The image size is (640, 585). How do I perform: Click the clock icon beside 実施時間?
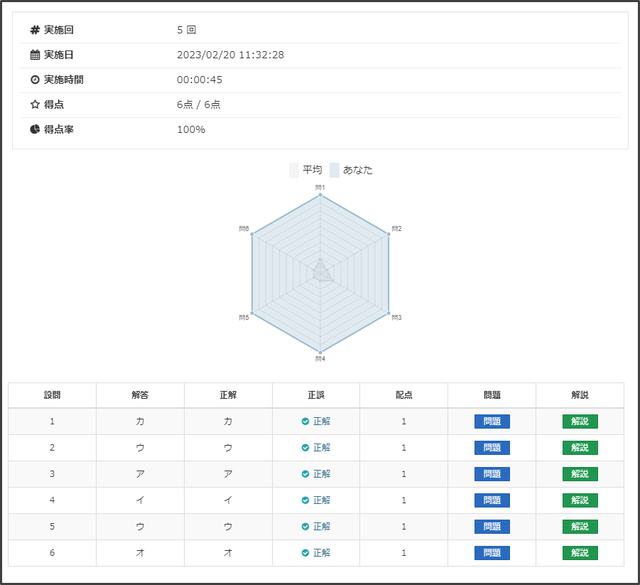click(x=35, y=80)
